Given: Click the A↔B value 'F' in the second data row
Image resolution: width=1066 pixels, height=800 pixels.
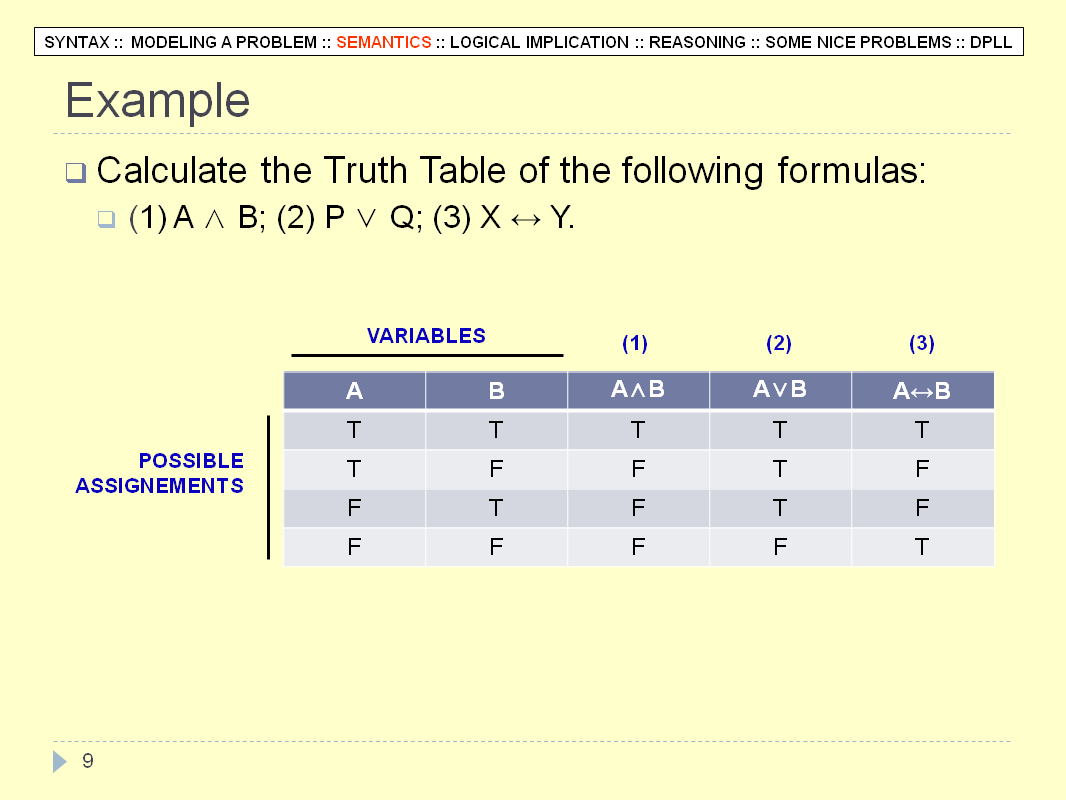Looking at the screenshot, I should coord(922,469).
